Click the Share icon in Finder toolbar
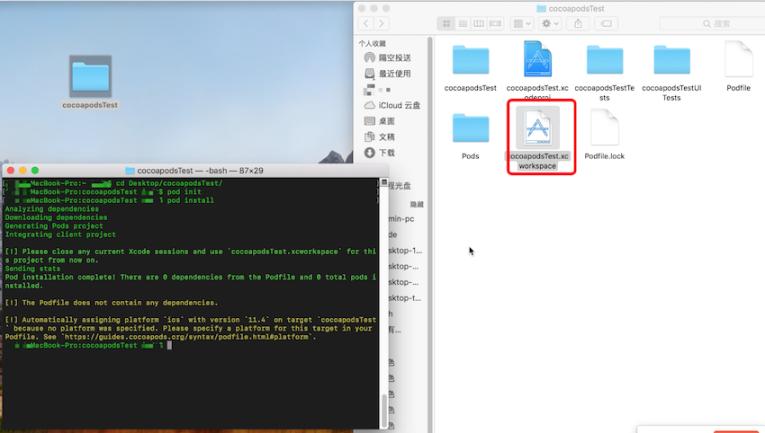Screen dimensions: 765x433 tap(579, 22)
